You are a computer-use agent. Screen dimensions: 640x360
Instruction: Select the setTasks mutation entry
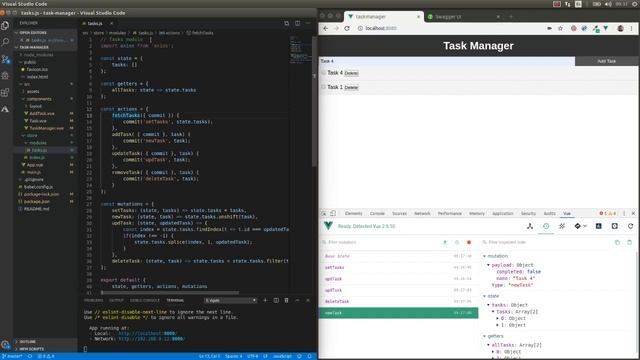tap(398, 267)
